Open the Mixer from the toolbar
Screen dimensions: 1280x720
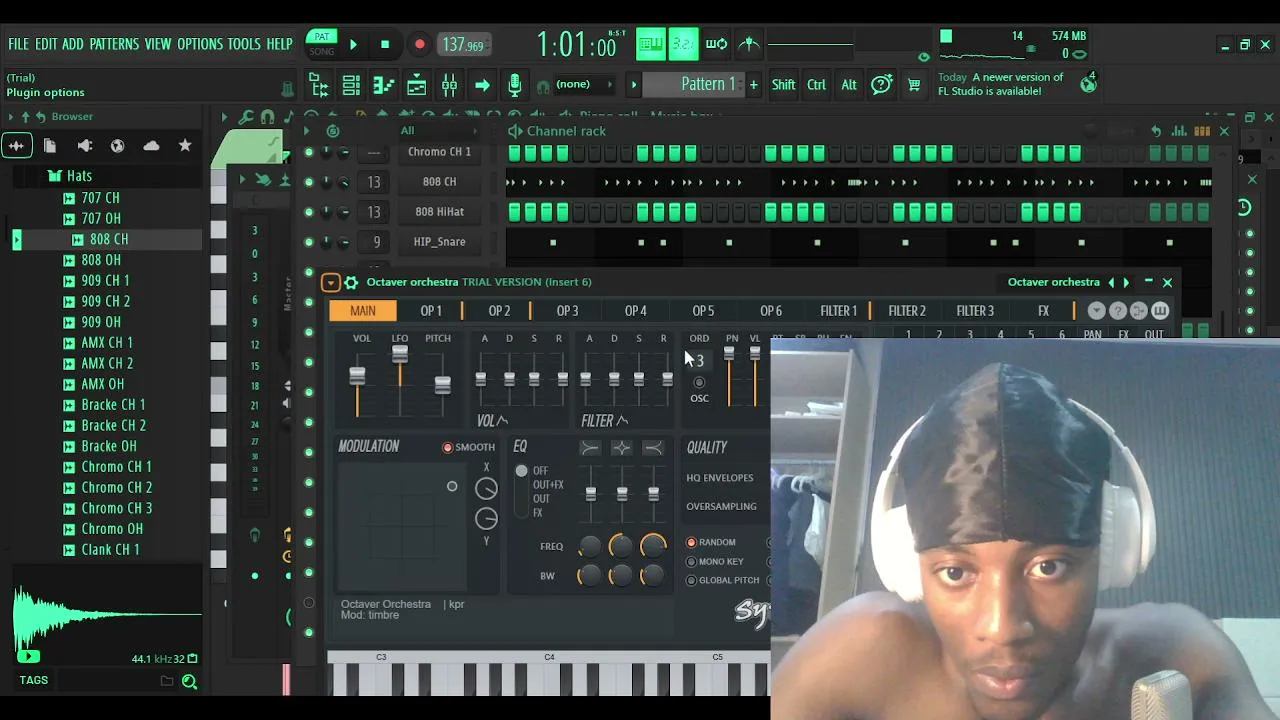(449, 85)
